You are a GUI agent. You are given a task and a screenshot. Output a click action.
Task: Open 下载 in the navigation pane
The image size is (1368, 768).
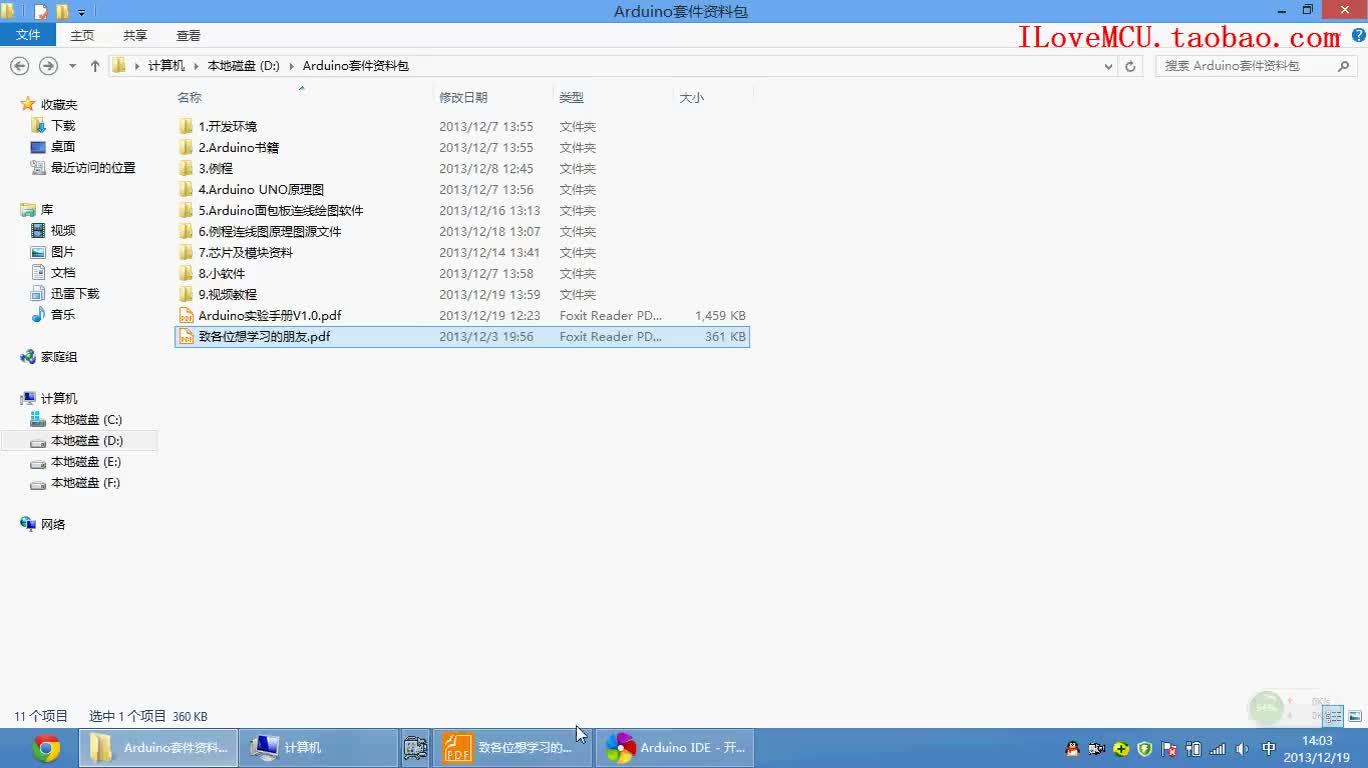pos(63,125)
